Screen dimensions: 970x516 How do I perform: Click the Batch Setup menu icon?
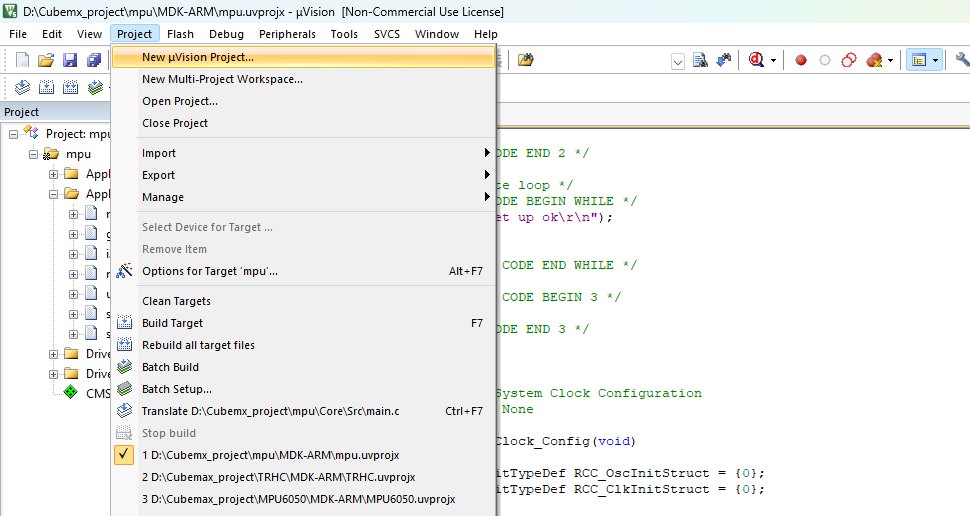[x=124, y=389]
